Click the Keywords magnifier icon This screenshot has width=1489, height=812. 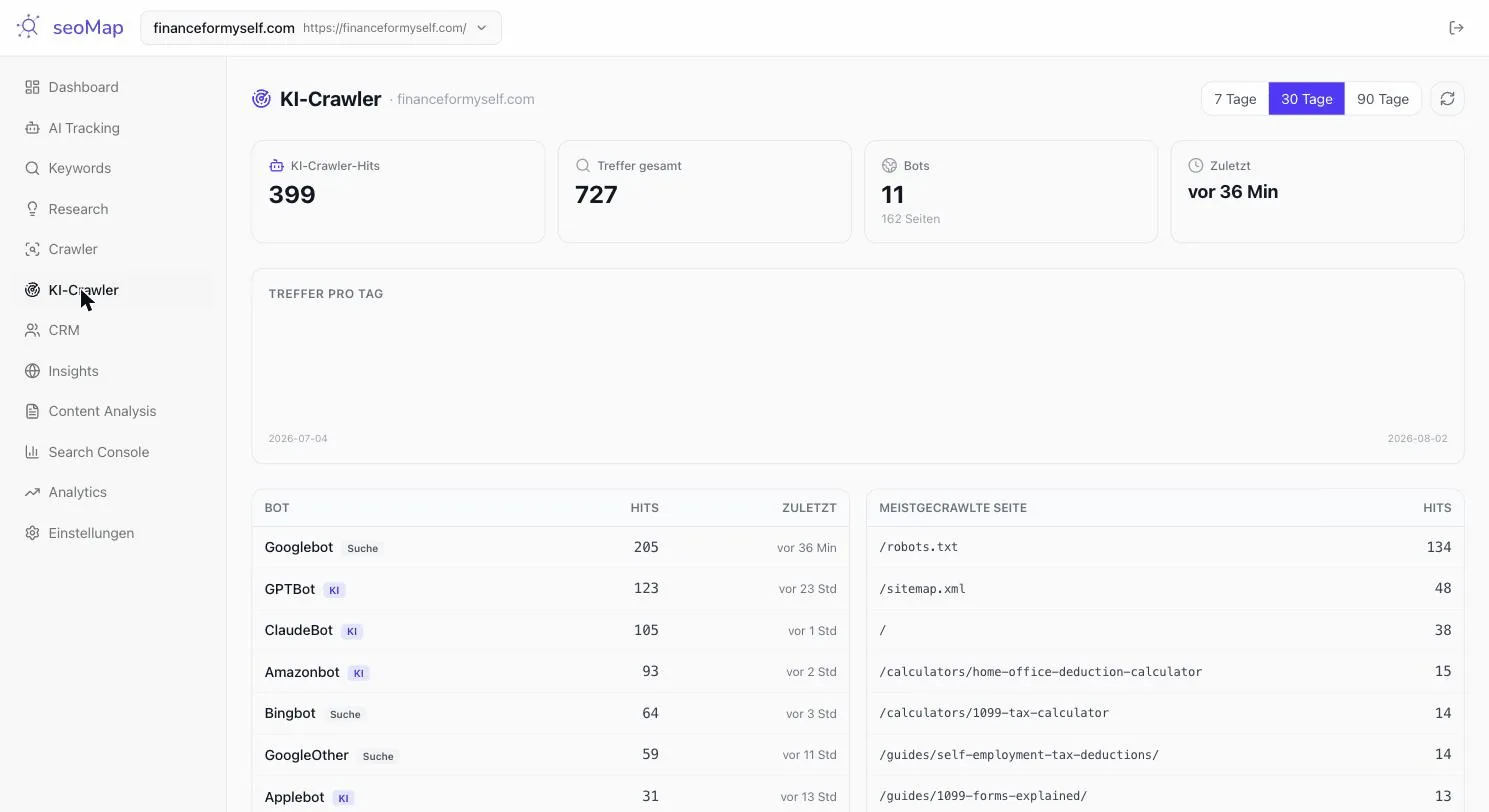pyautogui.click(x=32, y=168)
